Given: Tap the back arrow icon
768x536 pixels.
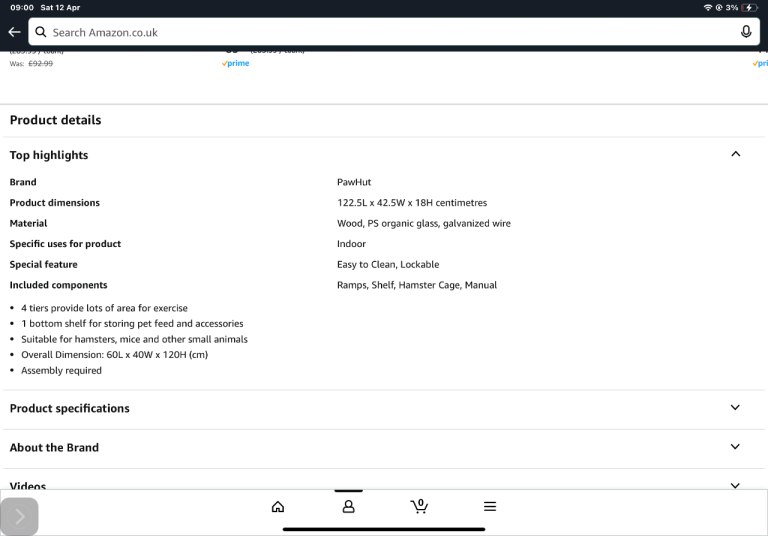Looking at the screenshot, I should [13, 32].
